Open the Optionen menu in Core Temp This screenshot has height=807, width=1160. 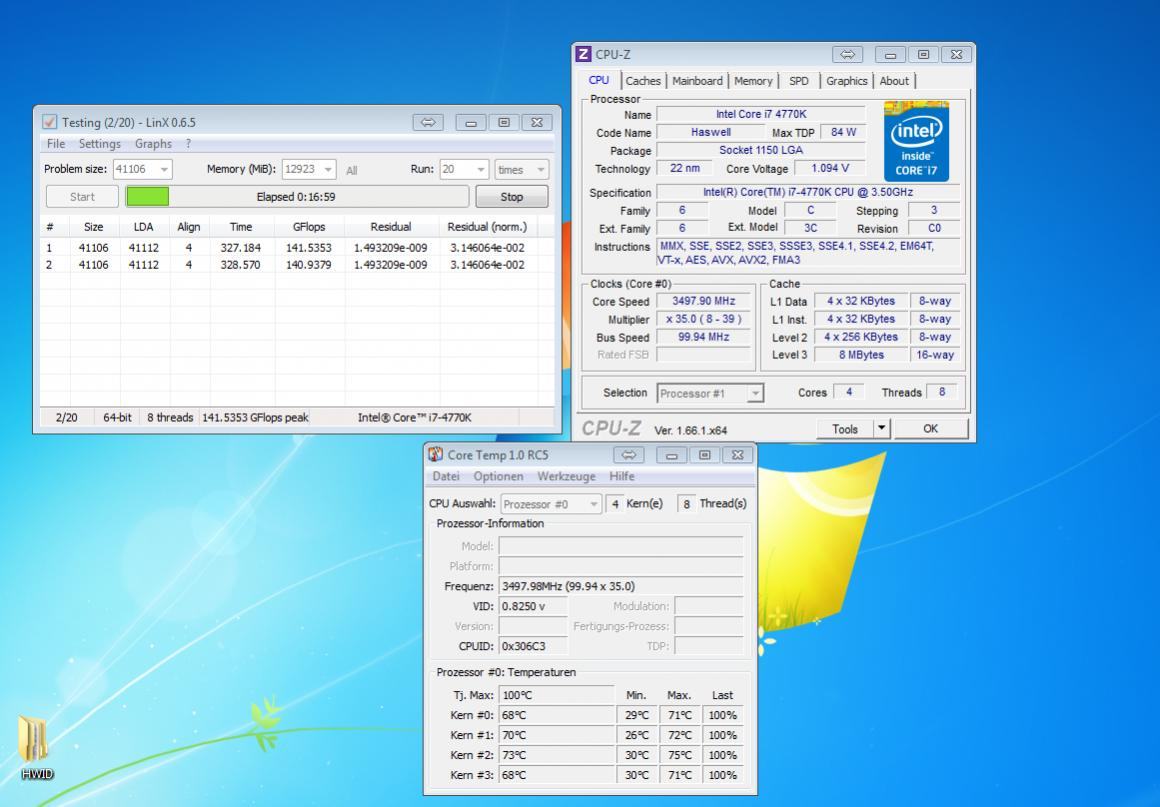pyautogui.click(x=498, y=476)
